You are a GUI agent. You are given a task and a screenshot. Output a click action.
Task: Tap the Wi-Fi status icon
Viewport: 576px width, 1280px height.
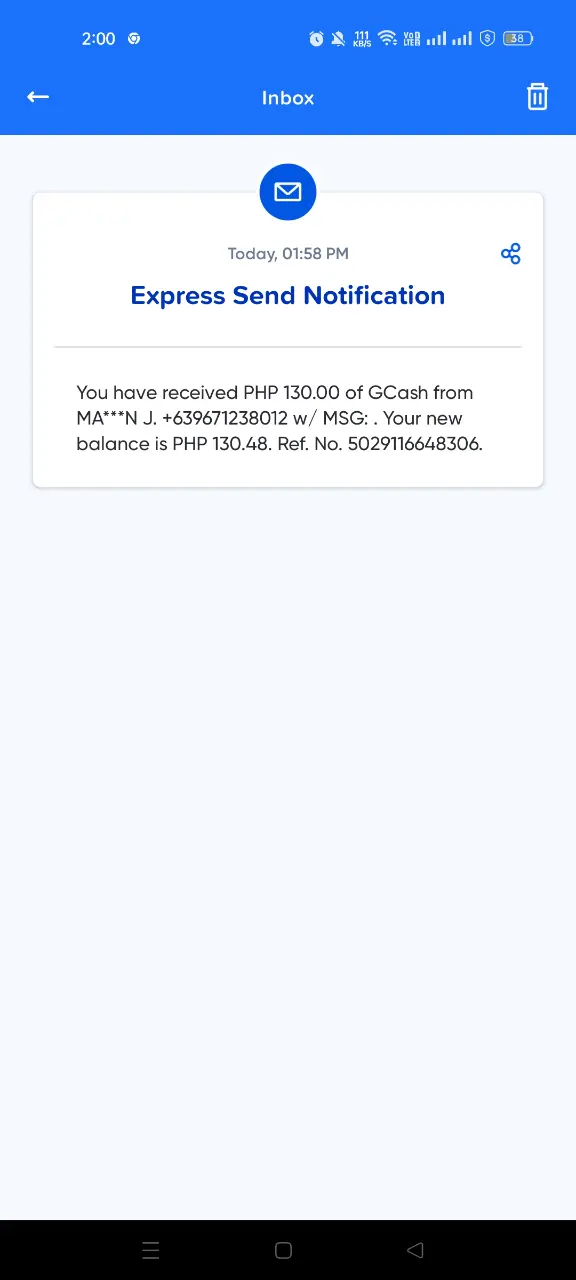click(x=387, y=39)
